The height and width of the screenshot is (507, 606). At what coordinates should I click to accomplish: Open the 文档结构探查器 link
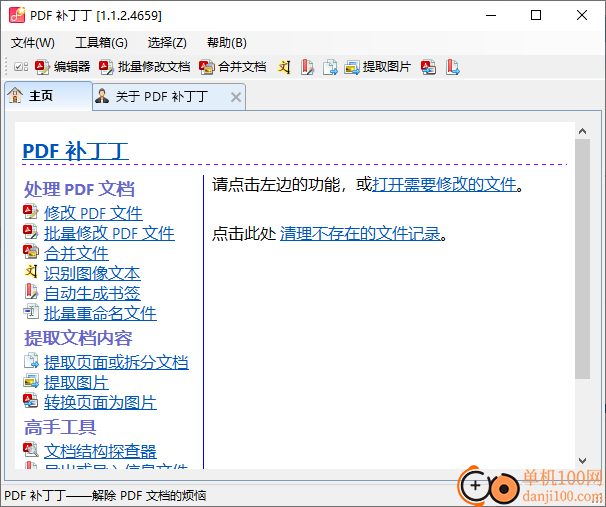click(100, 451)
